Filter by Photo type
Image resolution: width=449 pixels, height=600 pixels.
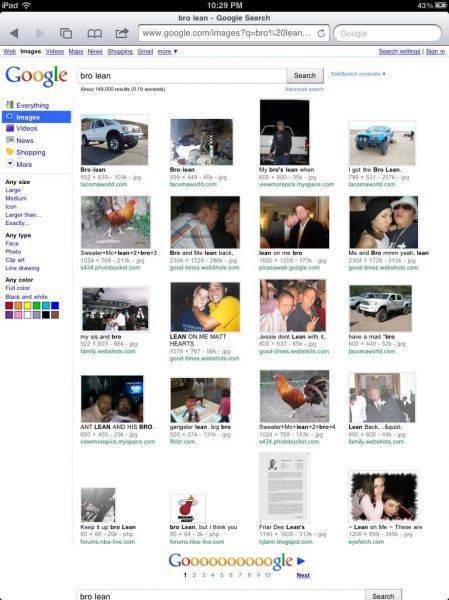(13, 252)
